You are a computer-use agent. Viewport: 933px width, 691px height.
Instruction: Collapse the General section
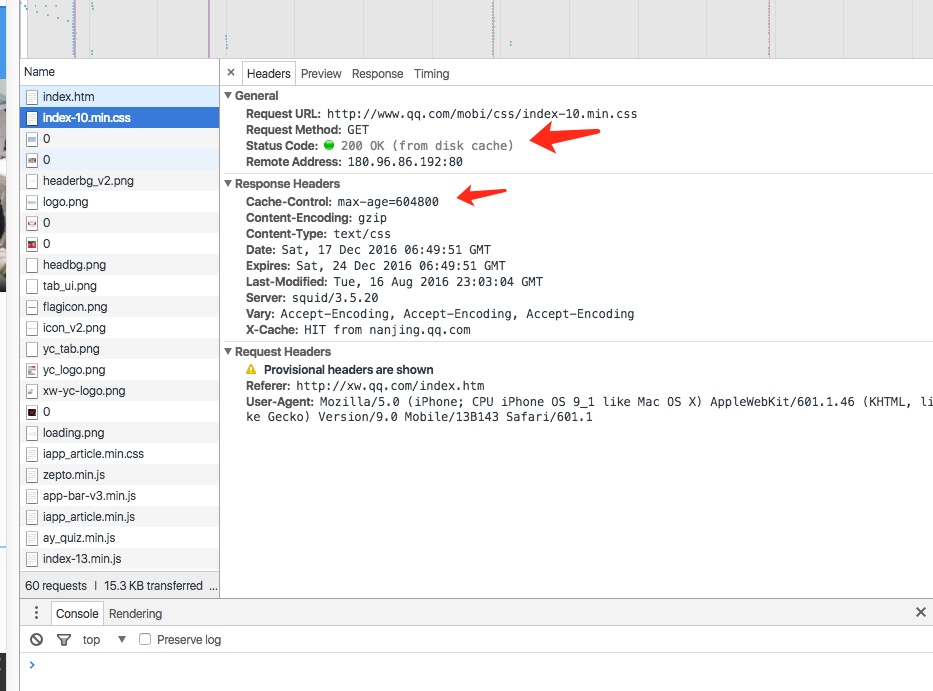228,96
